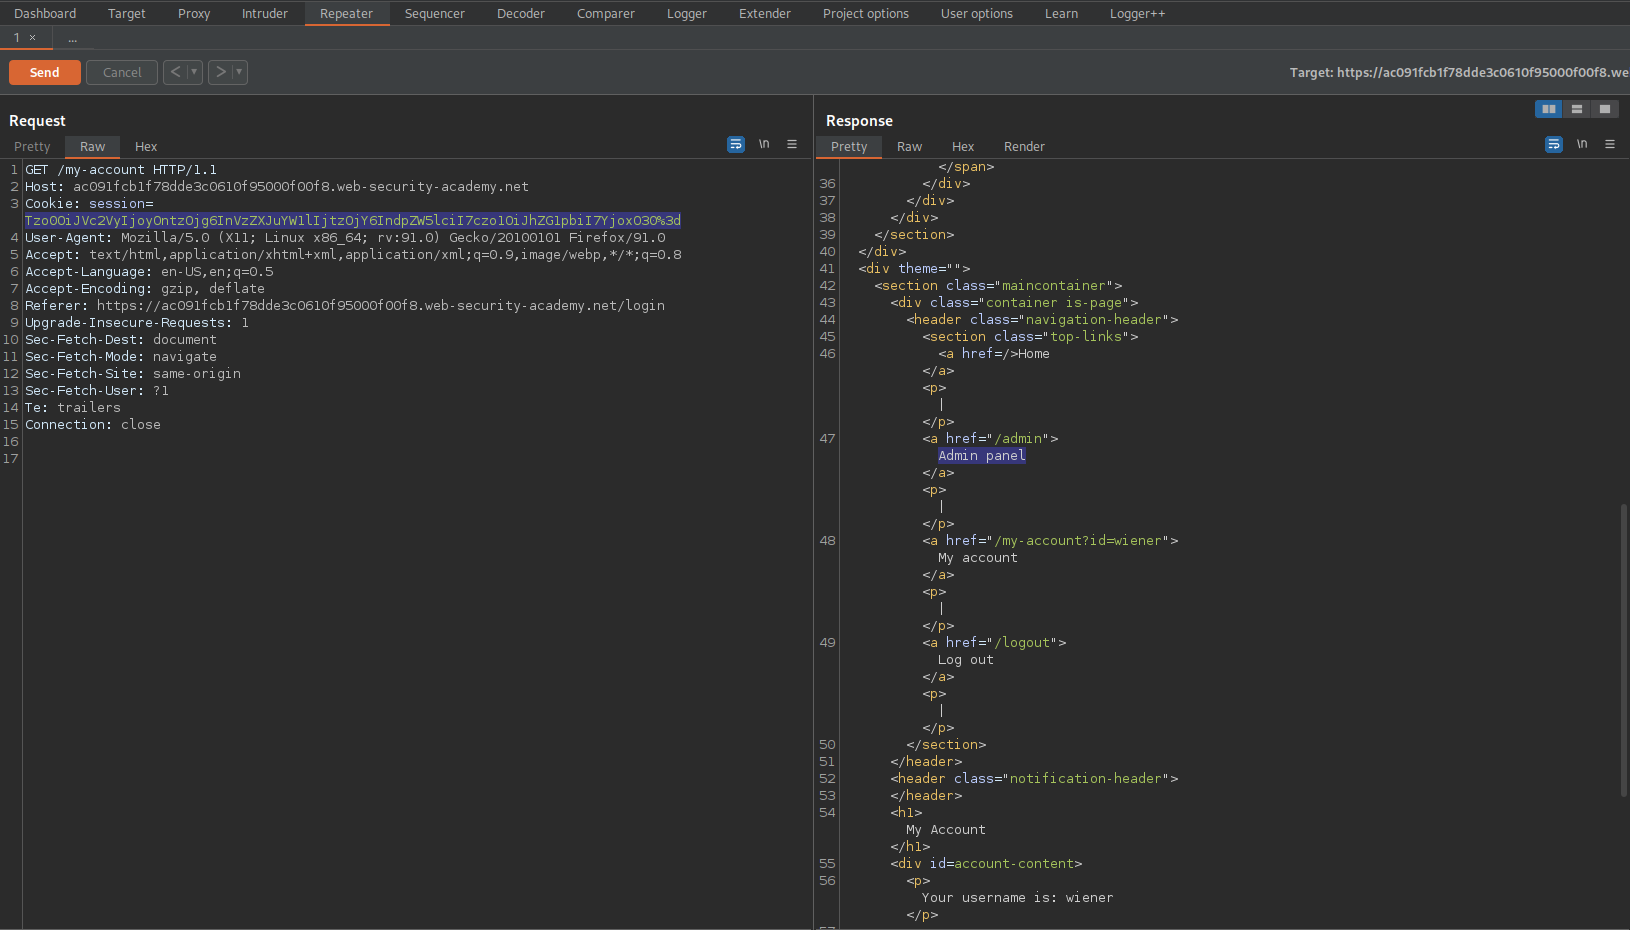Image resolution: width=1630 pixels, height=930 pixels.
Task: Click the Host header line in request
Action: click(x=277, y=186)
